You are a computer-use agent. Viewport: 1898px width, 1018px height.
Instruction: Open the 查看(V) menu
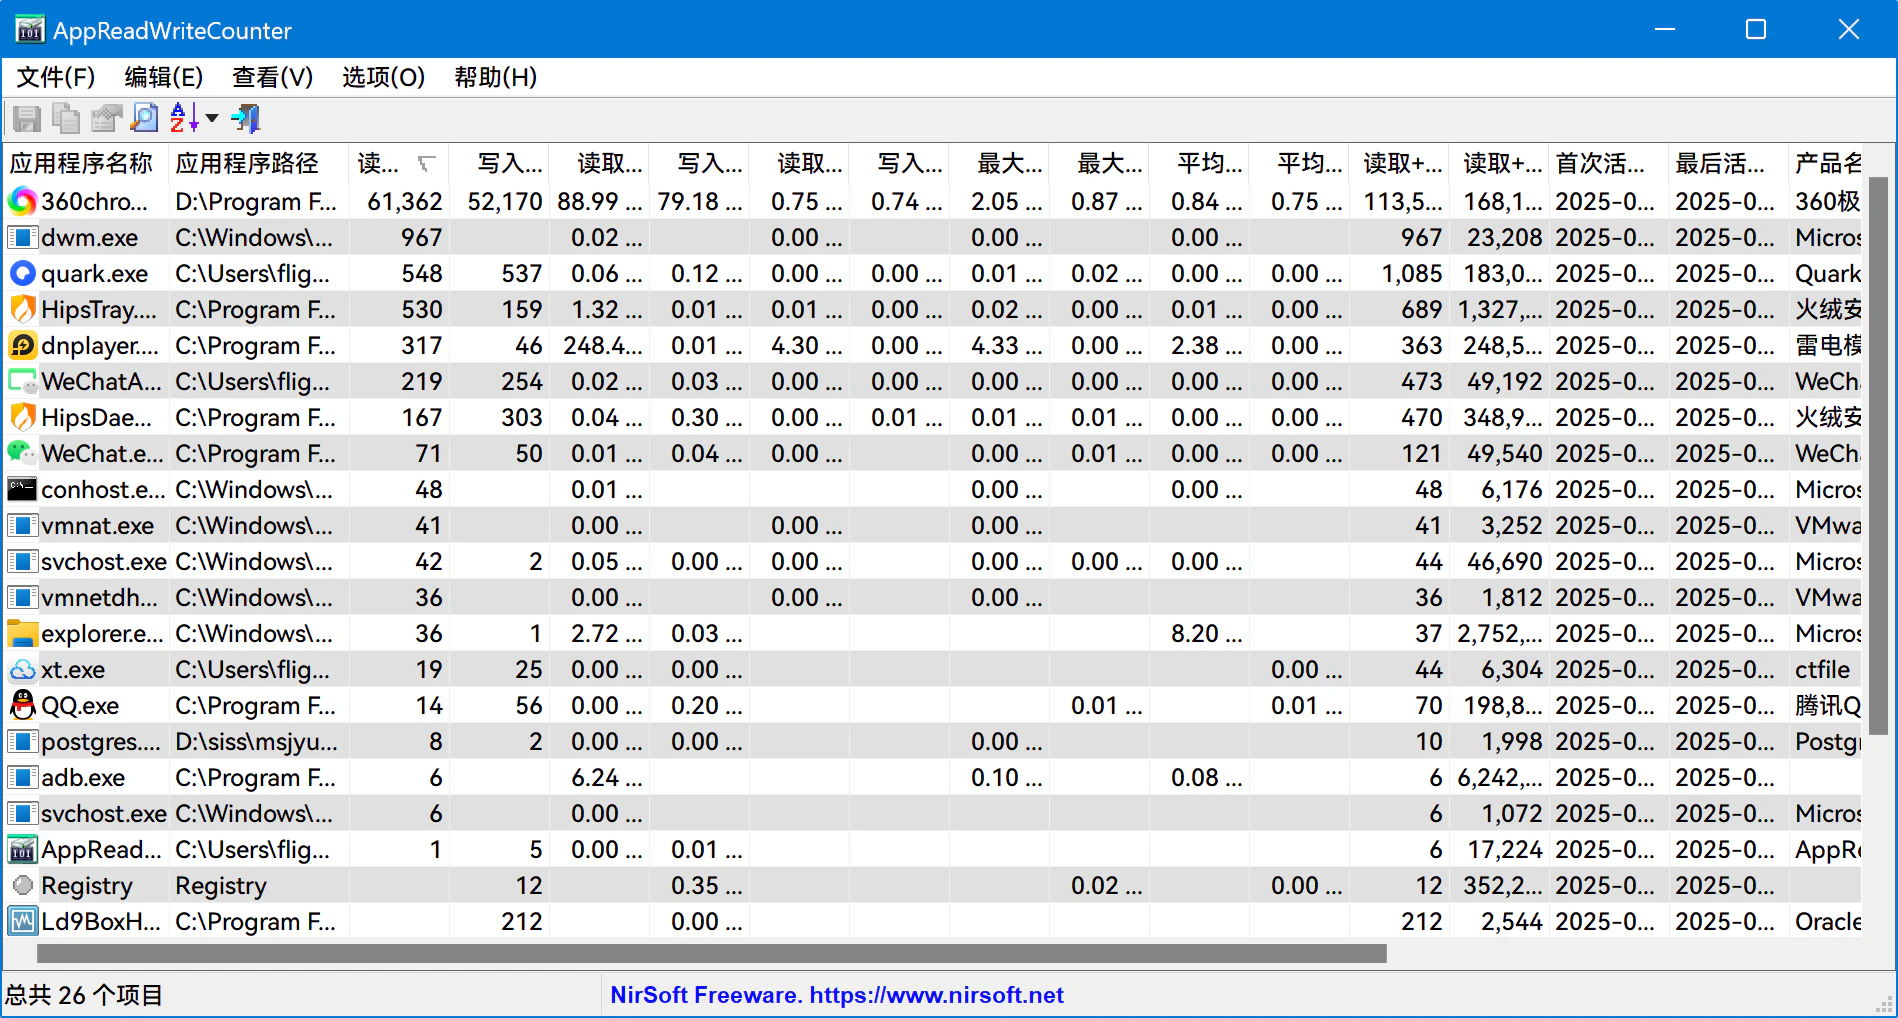click(x=273, y=78)
